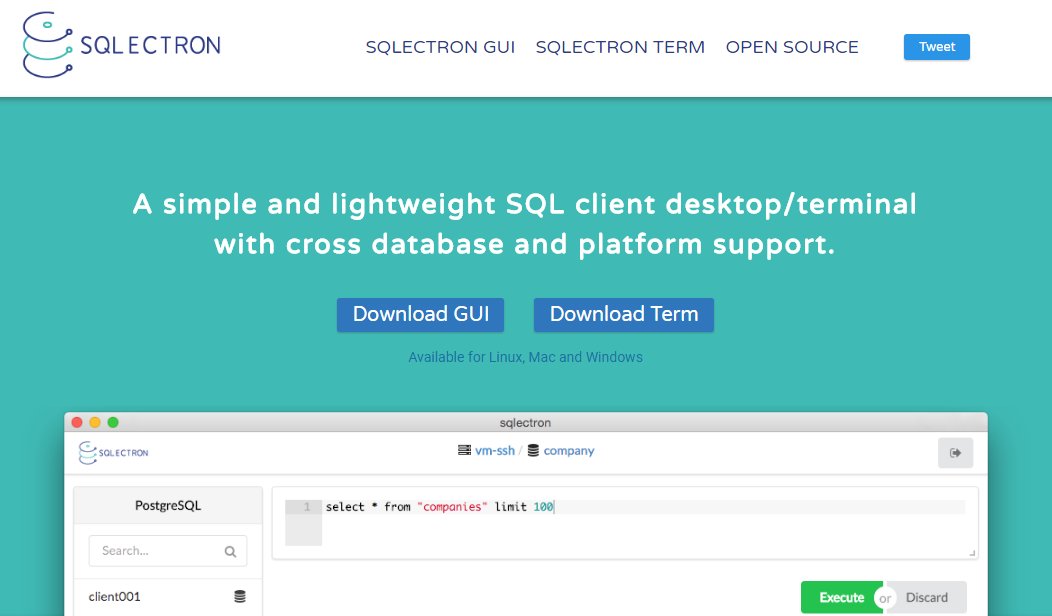1052x616 pixels.
Task: Click the database icon next to client001
Action: pos(240,597)
